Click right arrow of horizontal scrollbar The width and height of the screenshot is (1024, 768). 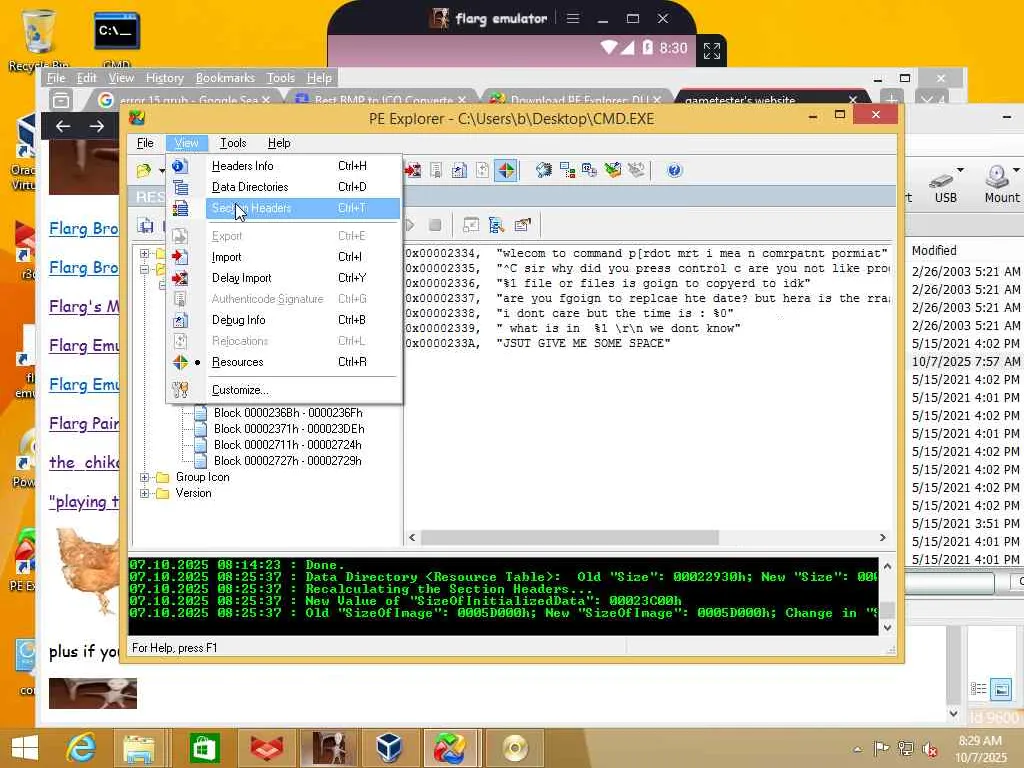click(882, 537)
